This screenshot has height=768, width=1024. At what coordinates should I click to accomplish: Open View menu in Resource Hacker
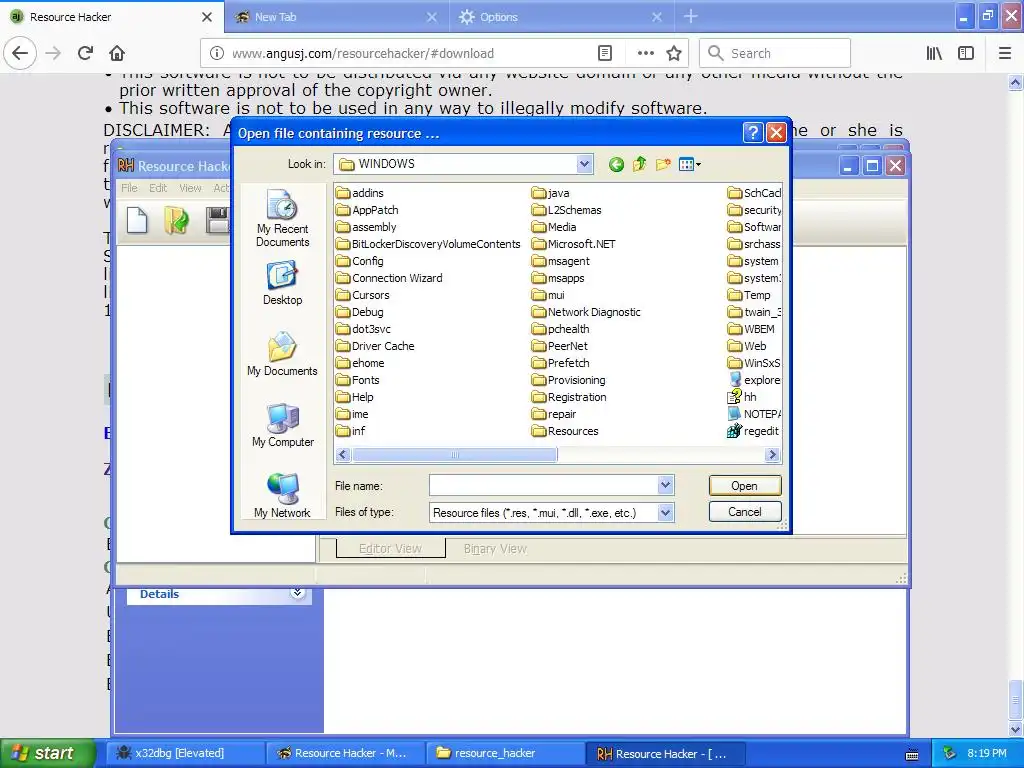[190, 188]
